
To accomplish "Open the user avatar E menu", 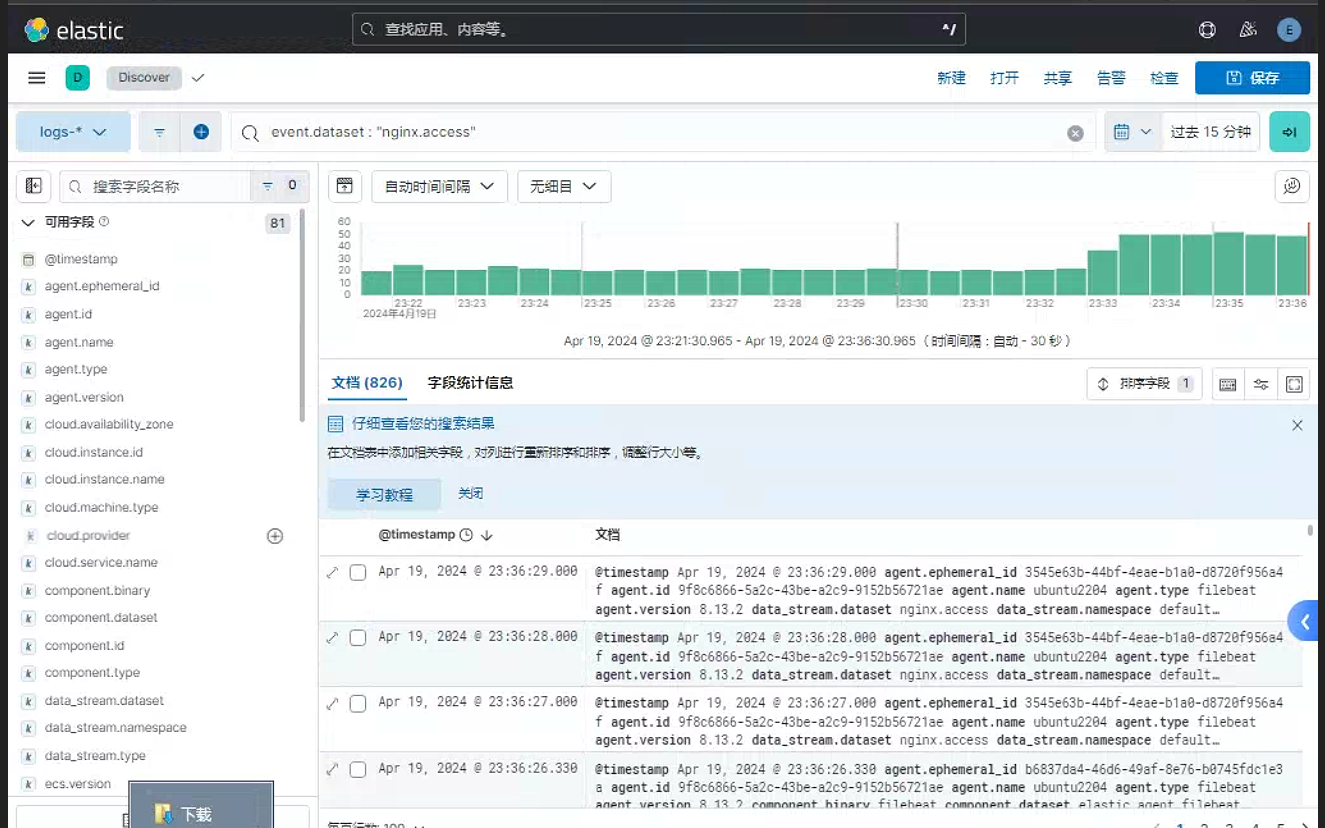I will (1289, 30).
